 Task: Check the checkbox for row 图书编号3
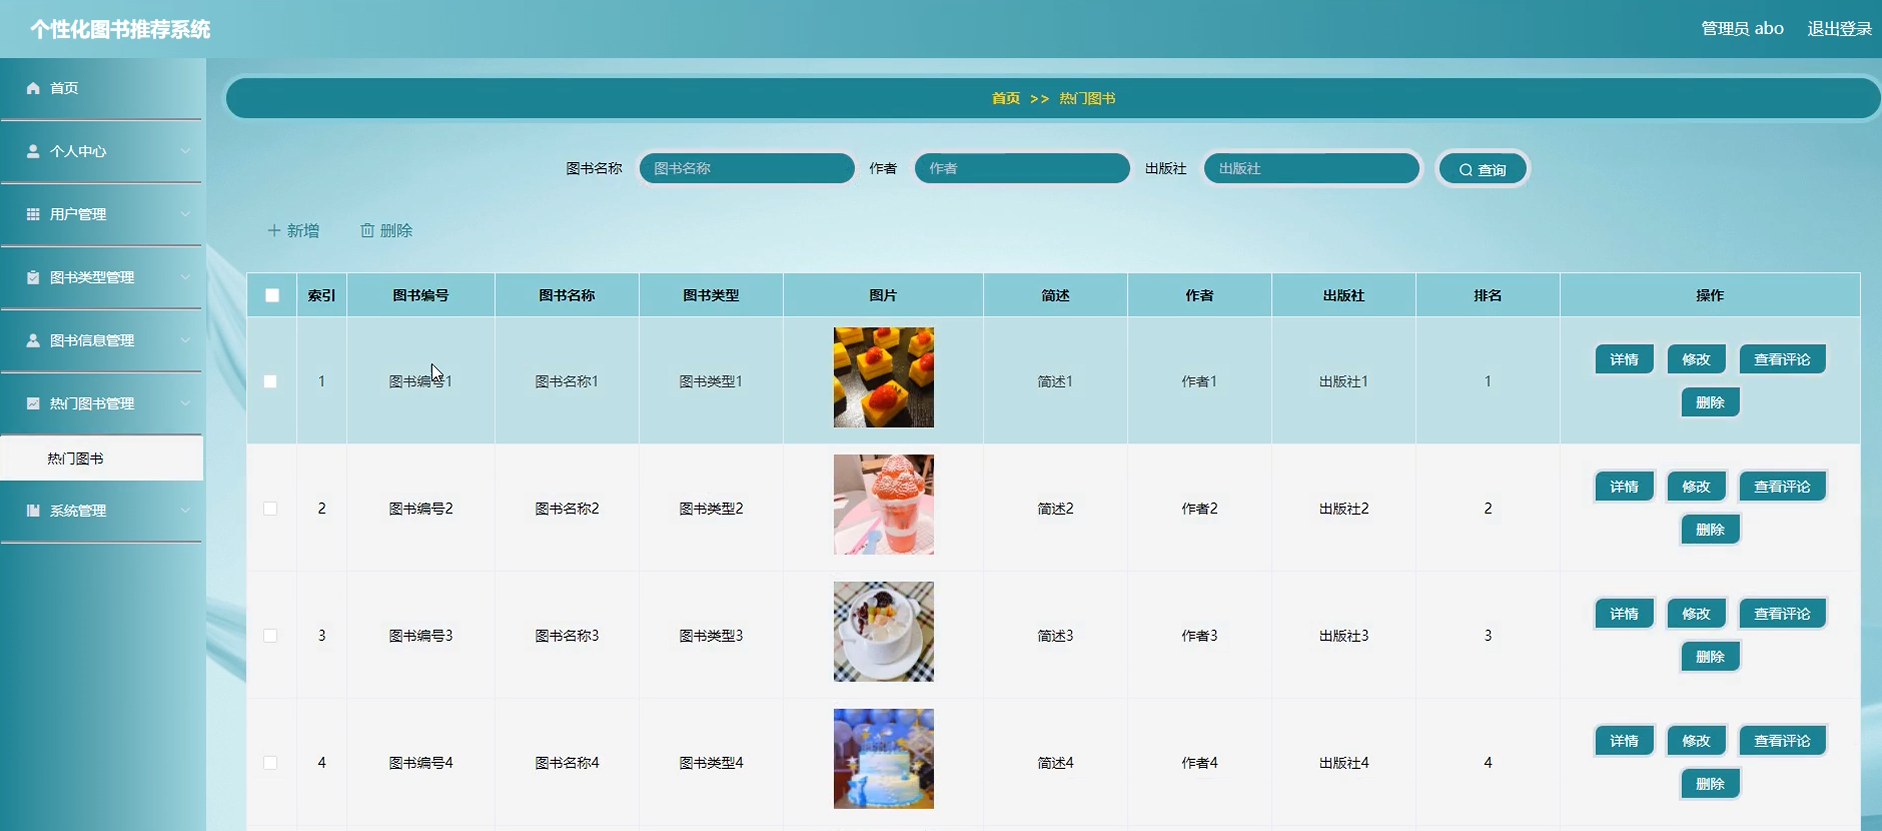tap(270, 635)
